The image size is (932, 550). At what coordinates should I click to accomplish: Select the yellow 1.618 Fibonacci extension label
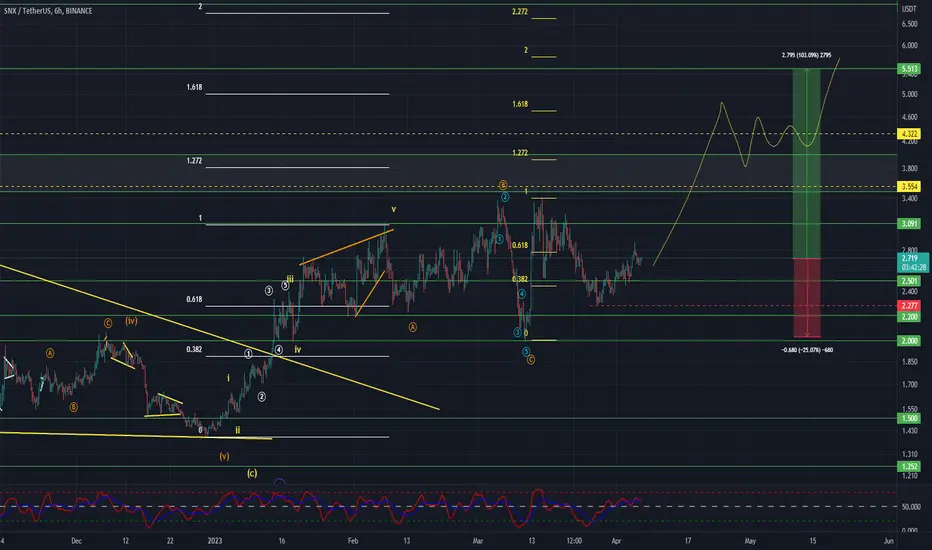click(x=519, y=105)
